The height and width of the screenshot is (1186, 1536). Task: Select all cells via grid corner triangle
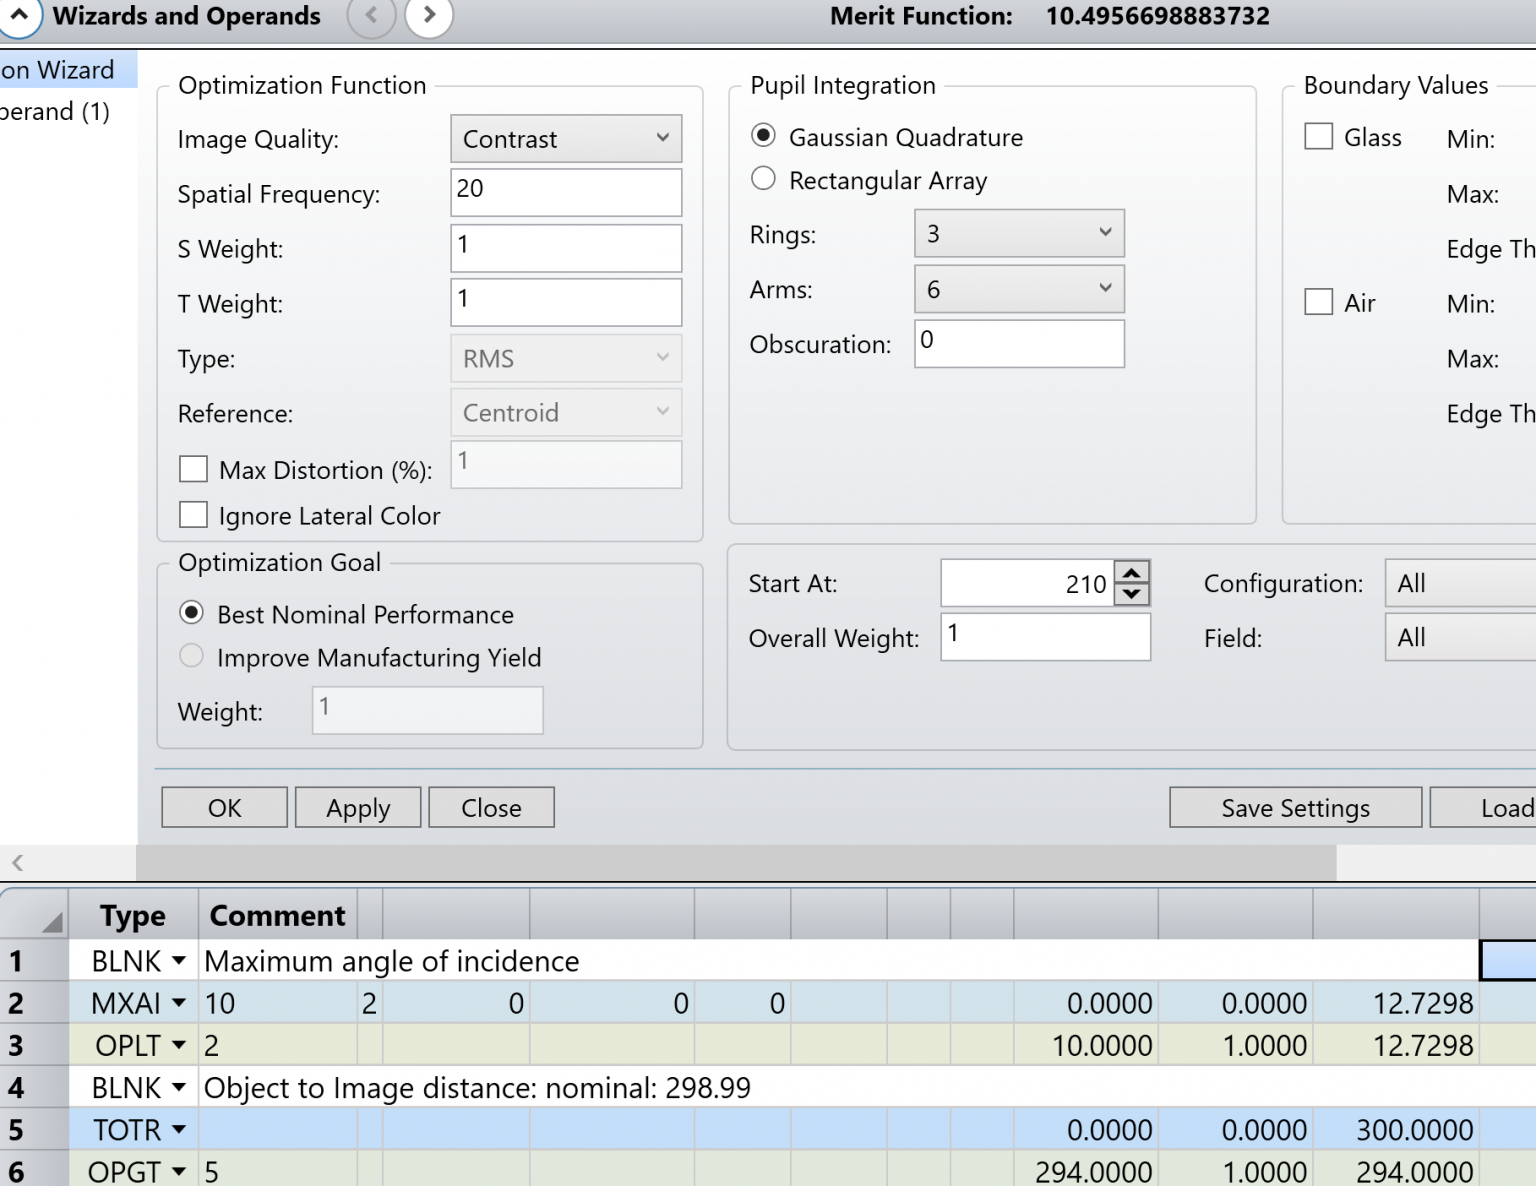point(52,921)
